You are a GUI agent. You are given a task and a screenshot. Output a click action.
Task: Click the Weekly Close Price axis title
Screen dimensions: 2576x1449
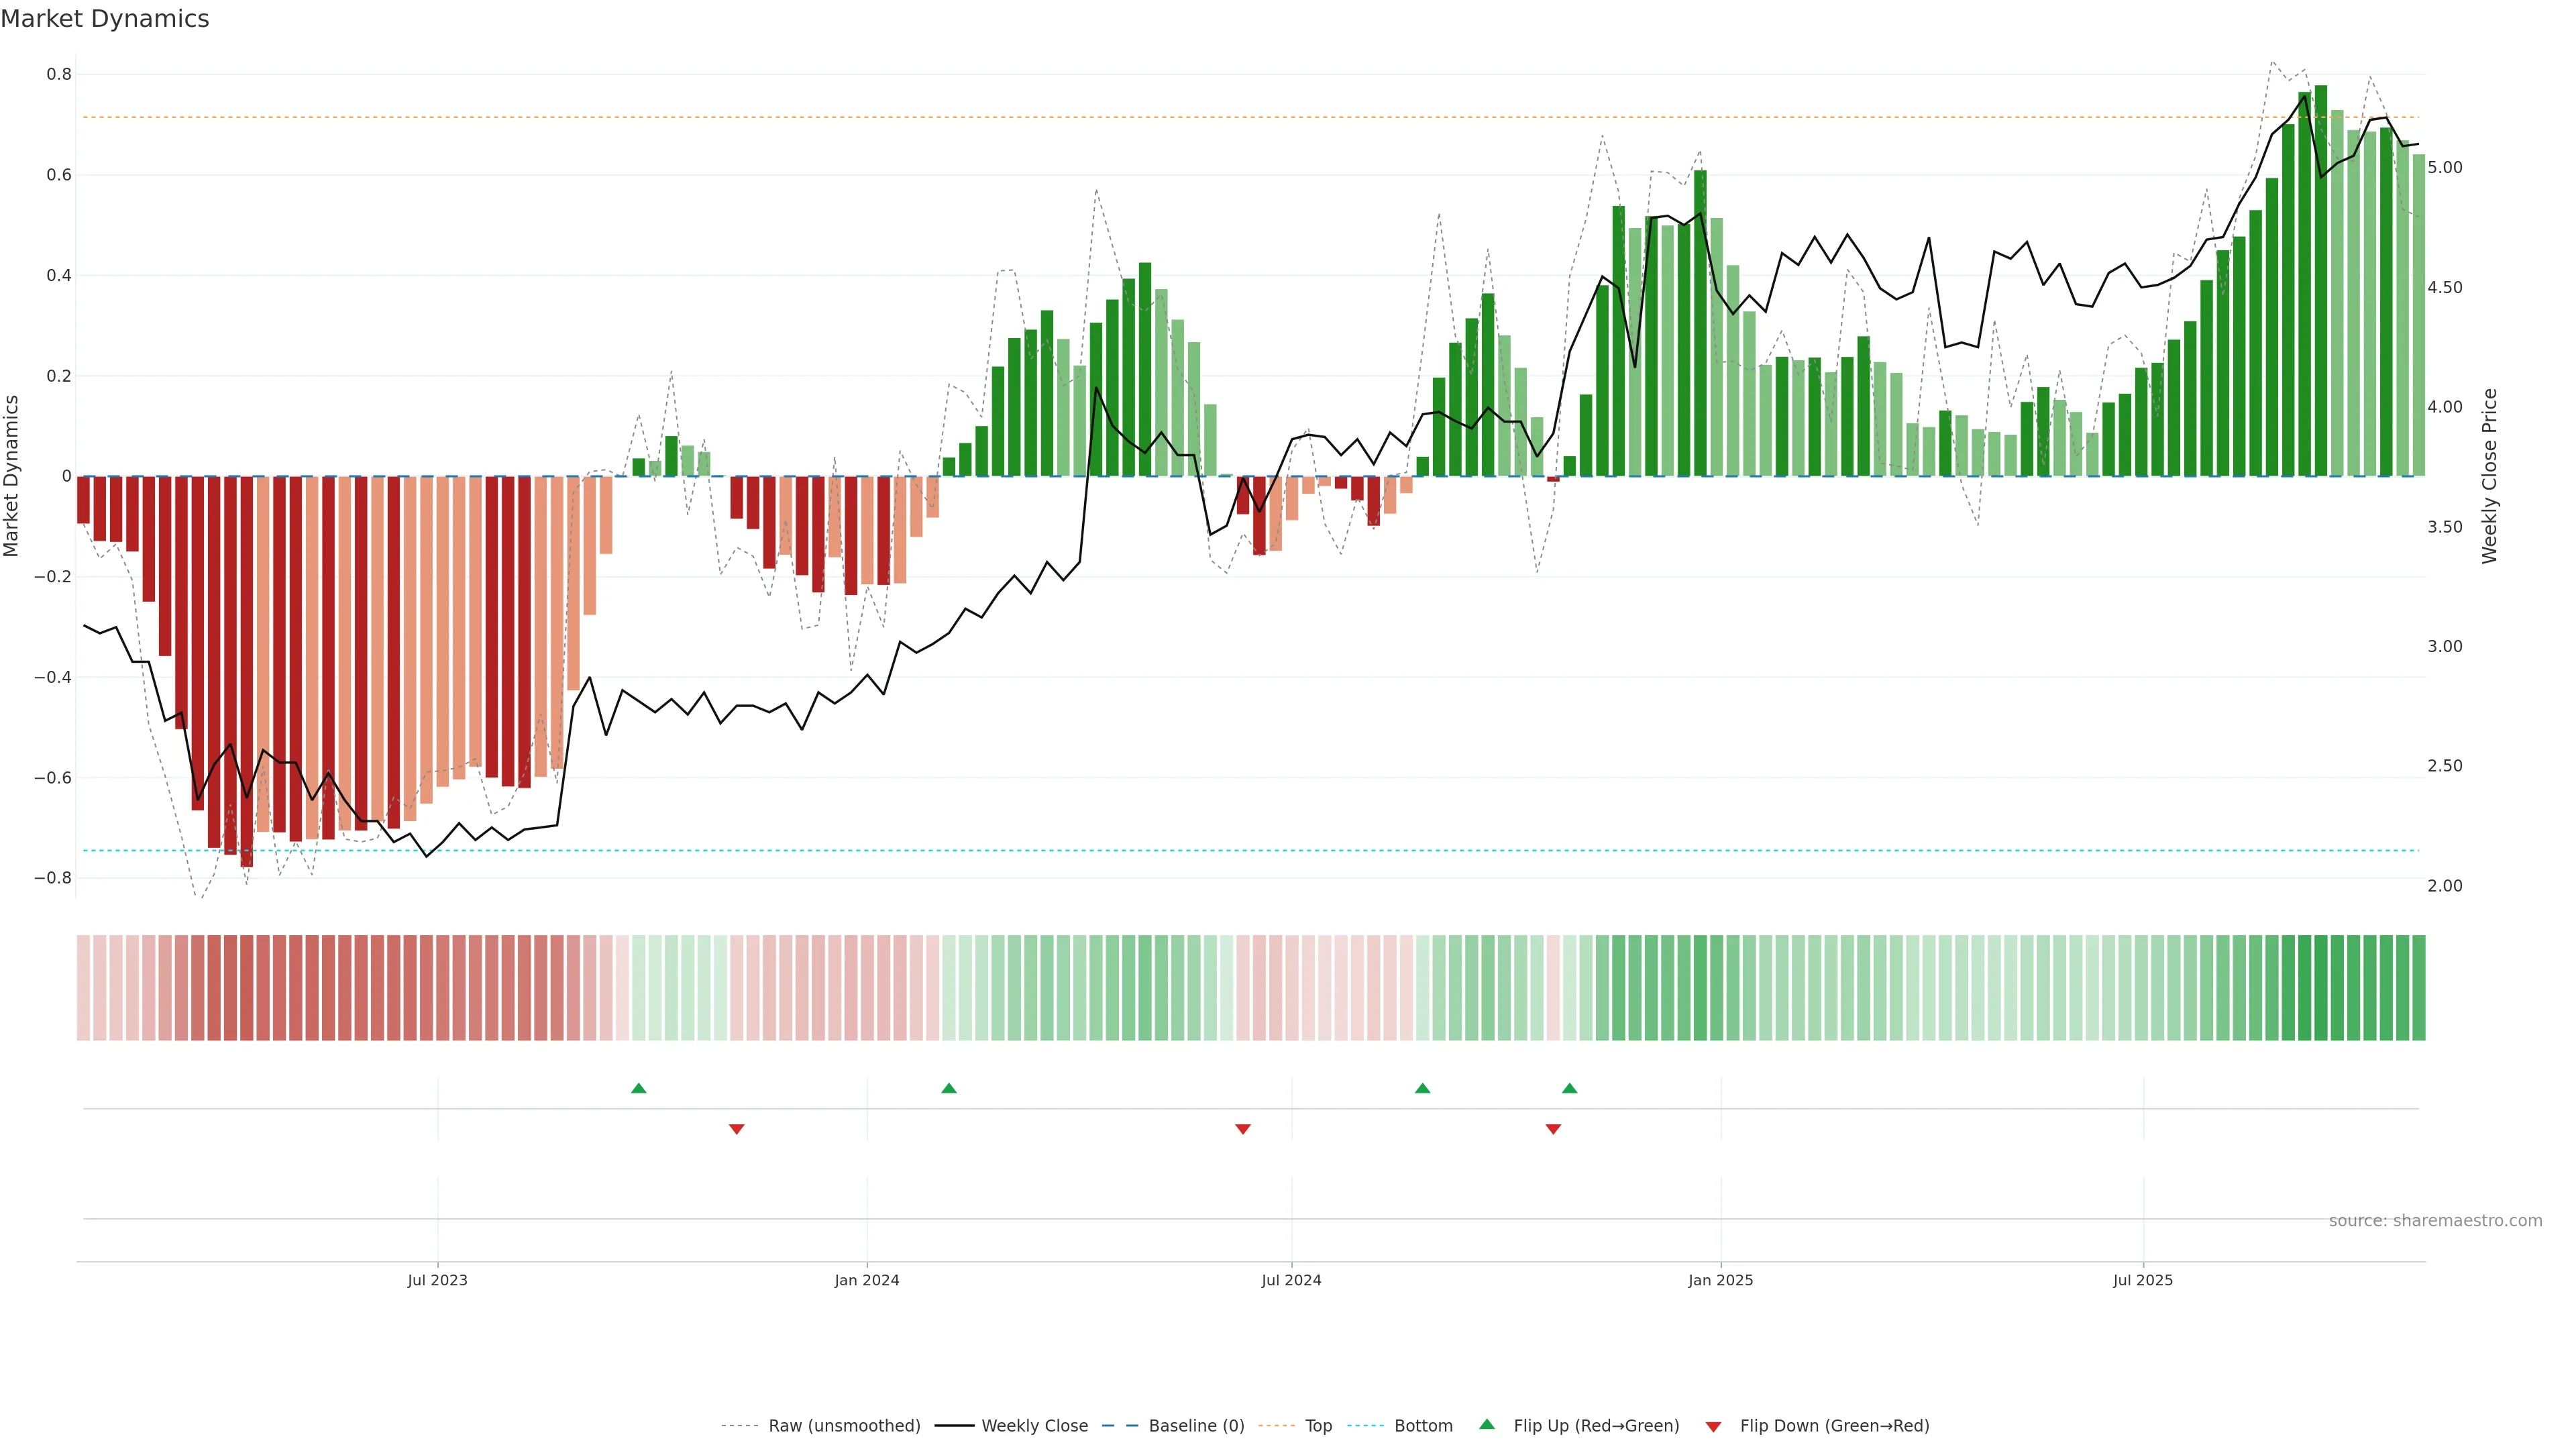[2489, 476]
